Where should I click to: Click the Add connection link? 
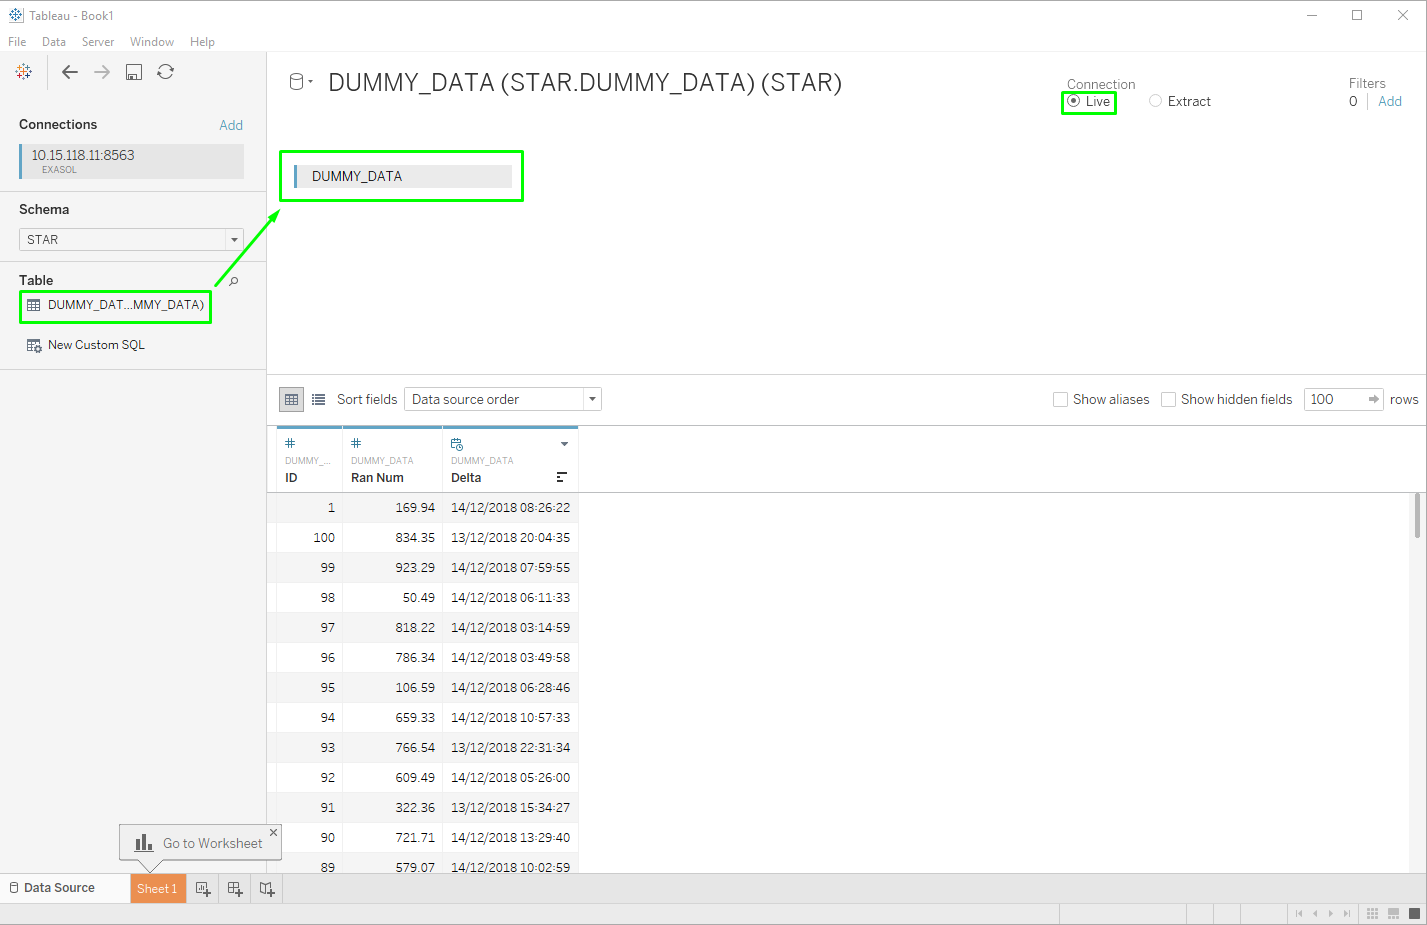(x=231, y=125)
